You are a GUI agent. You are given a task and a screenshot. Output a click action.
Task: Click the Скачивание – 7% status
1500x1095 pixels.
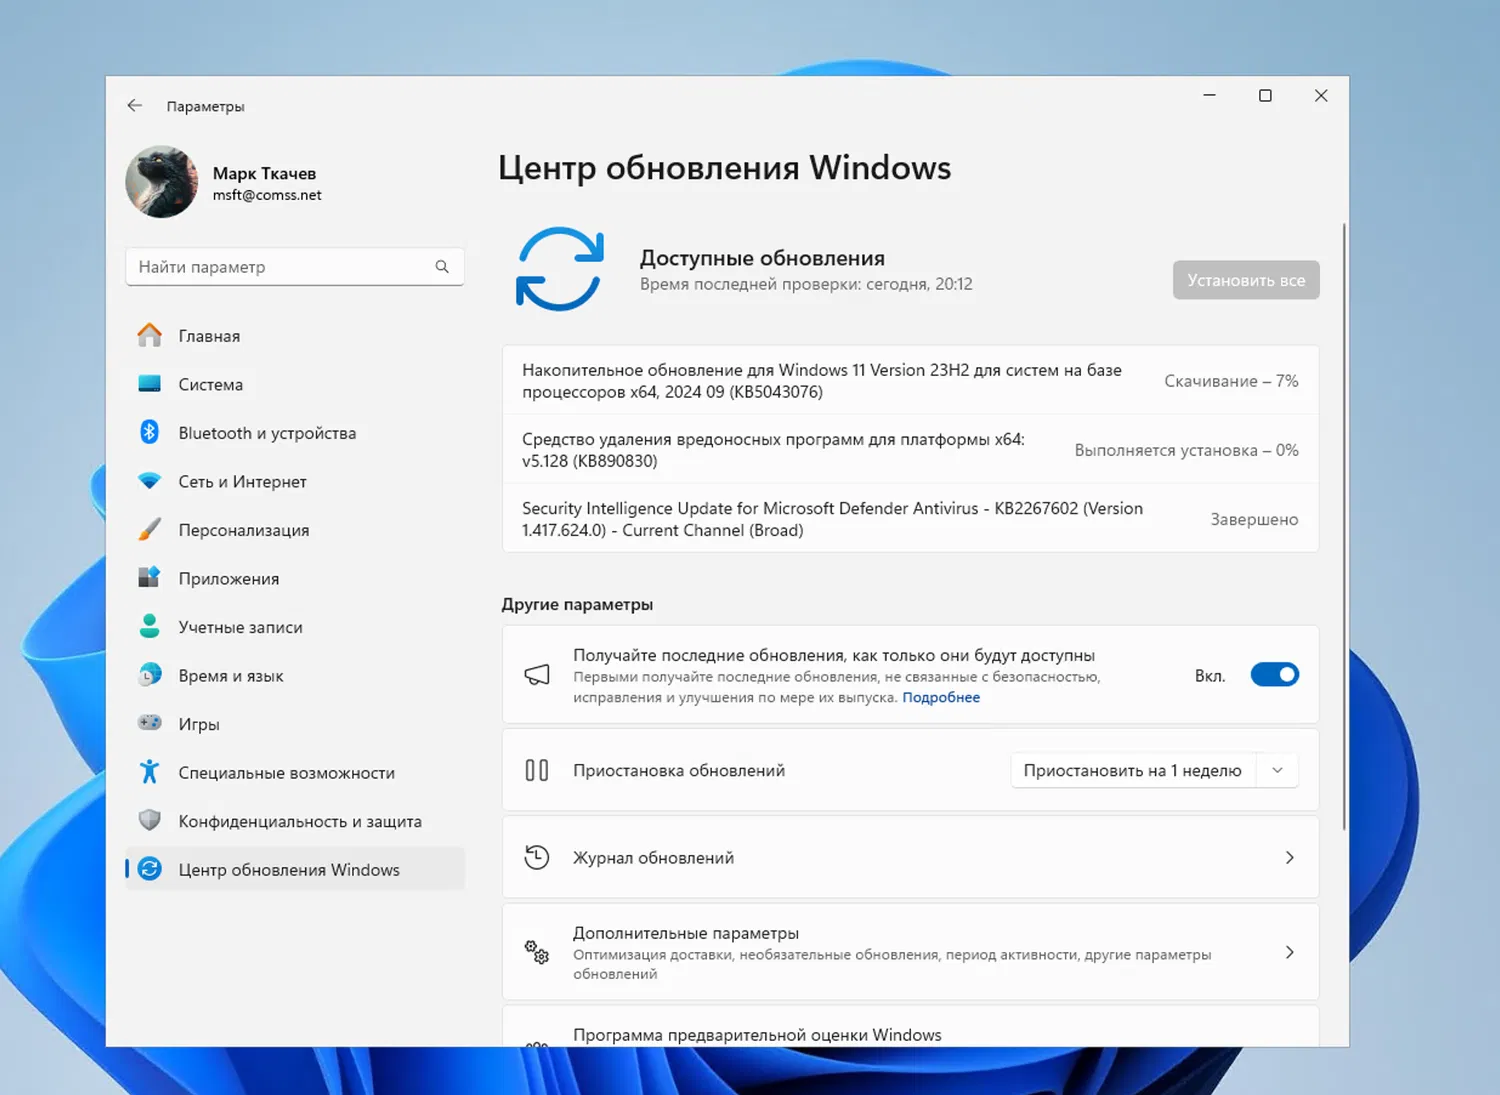1231,381
